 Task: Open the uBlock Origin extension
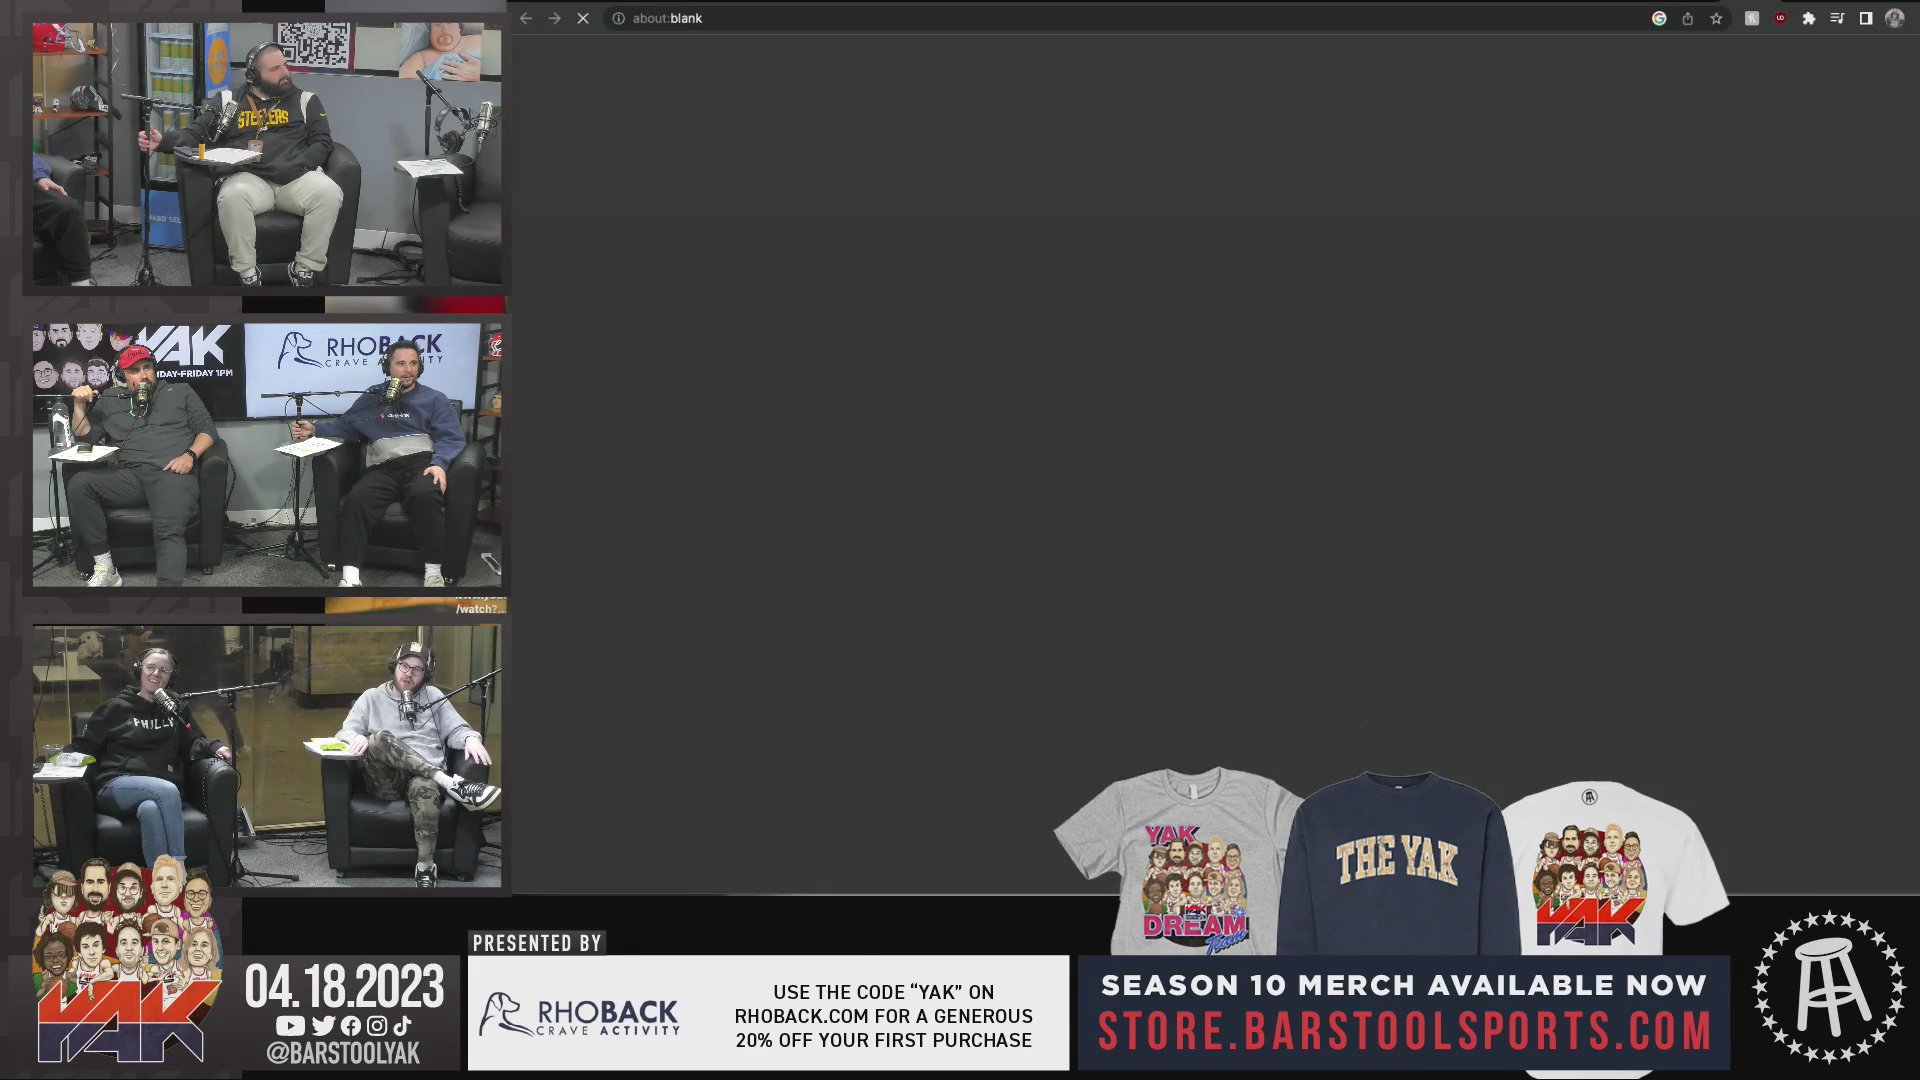[1780, 18]
